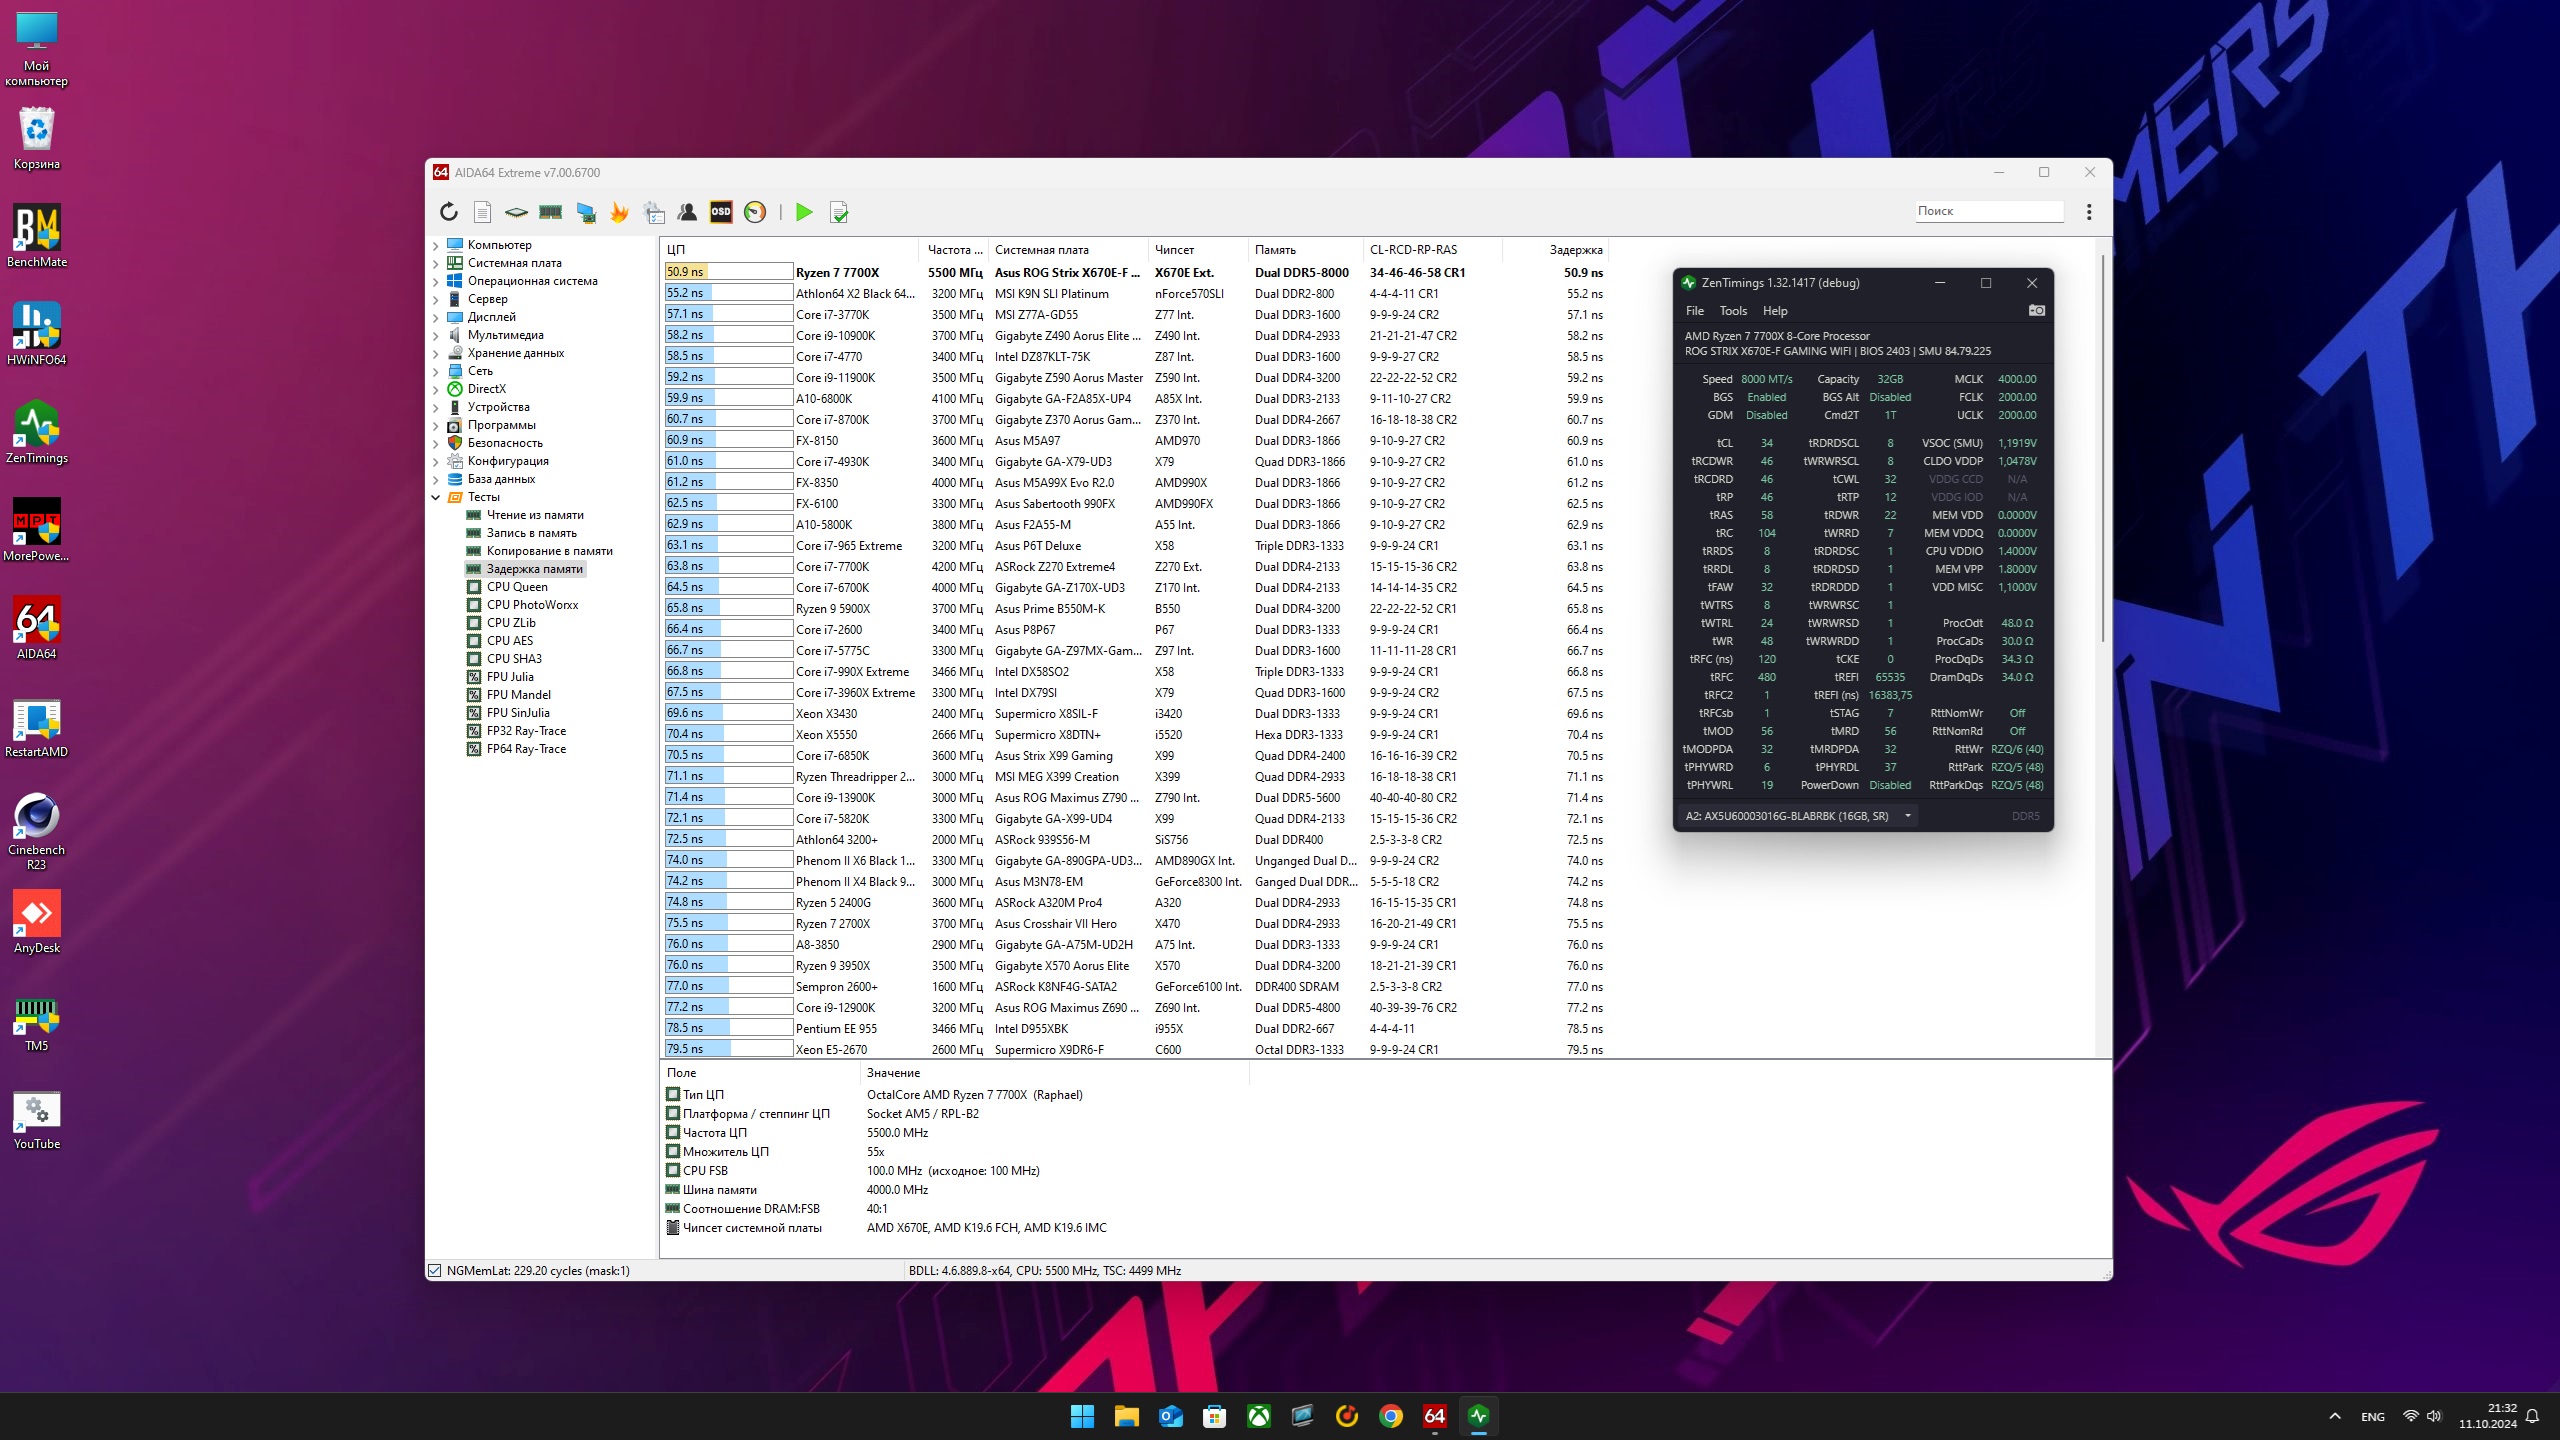Open the Tools menu in ZenTimings

pyautogui.click(x=1733, y=311)
